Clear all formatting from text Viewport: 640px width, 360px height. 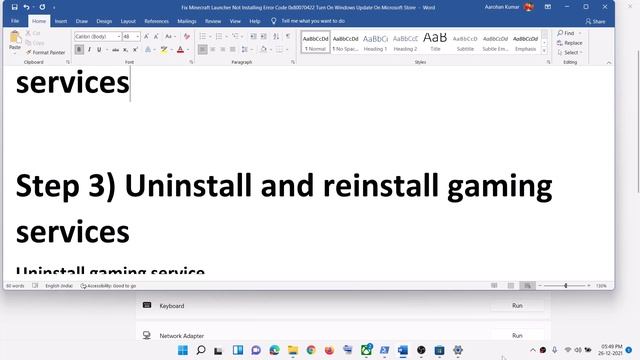pos(187,37)
